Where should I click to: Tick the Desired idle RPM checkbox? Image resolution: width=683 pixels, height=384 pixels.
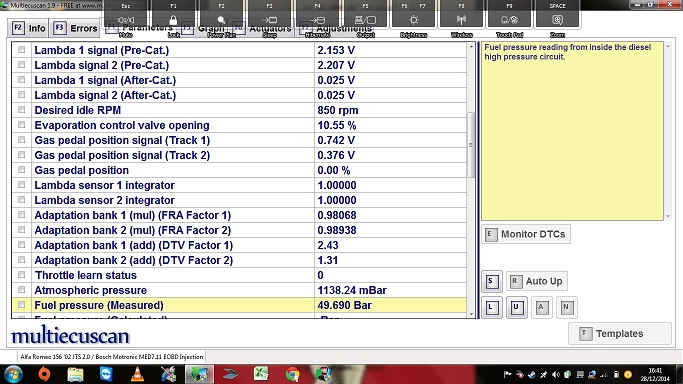coord(21,110)
